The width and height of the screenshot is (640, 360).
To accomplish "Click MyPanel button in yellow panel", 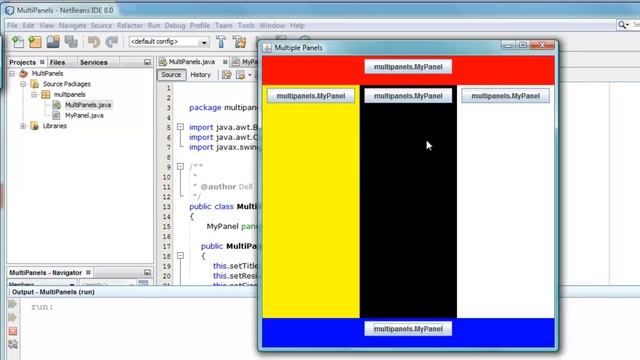I will tap(311, 96).
